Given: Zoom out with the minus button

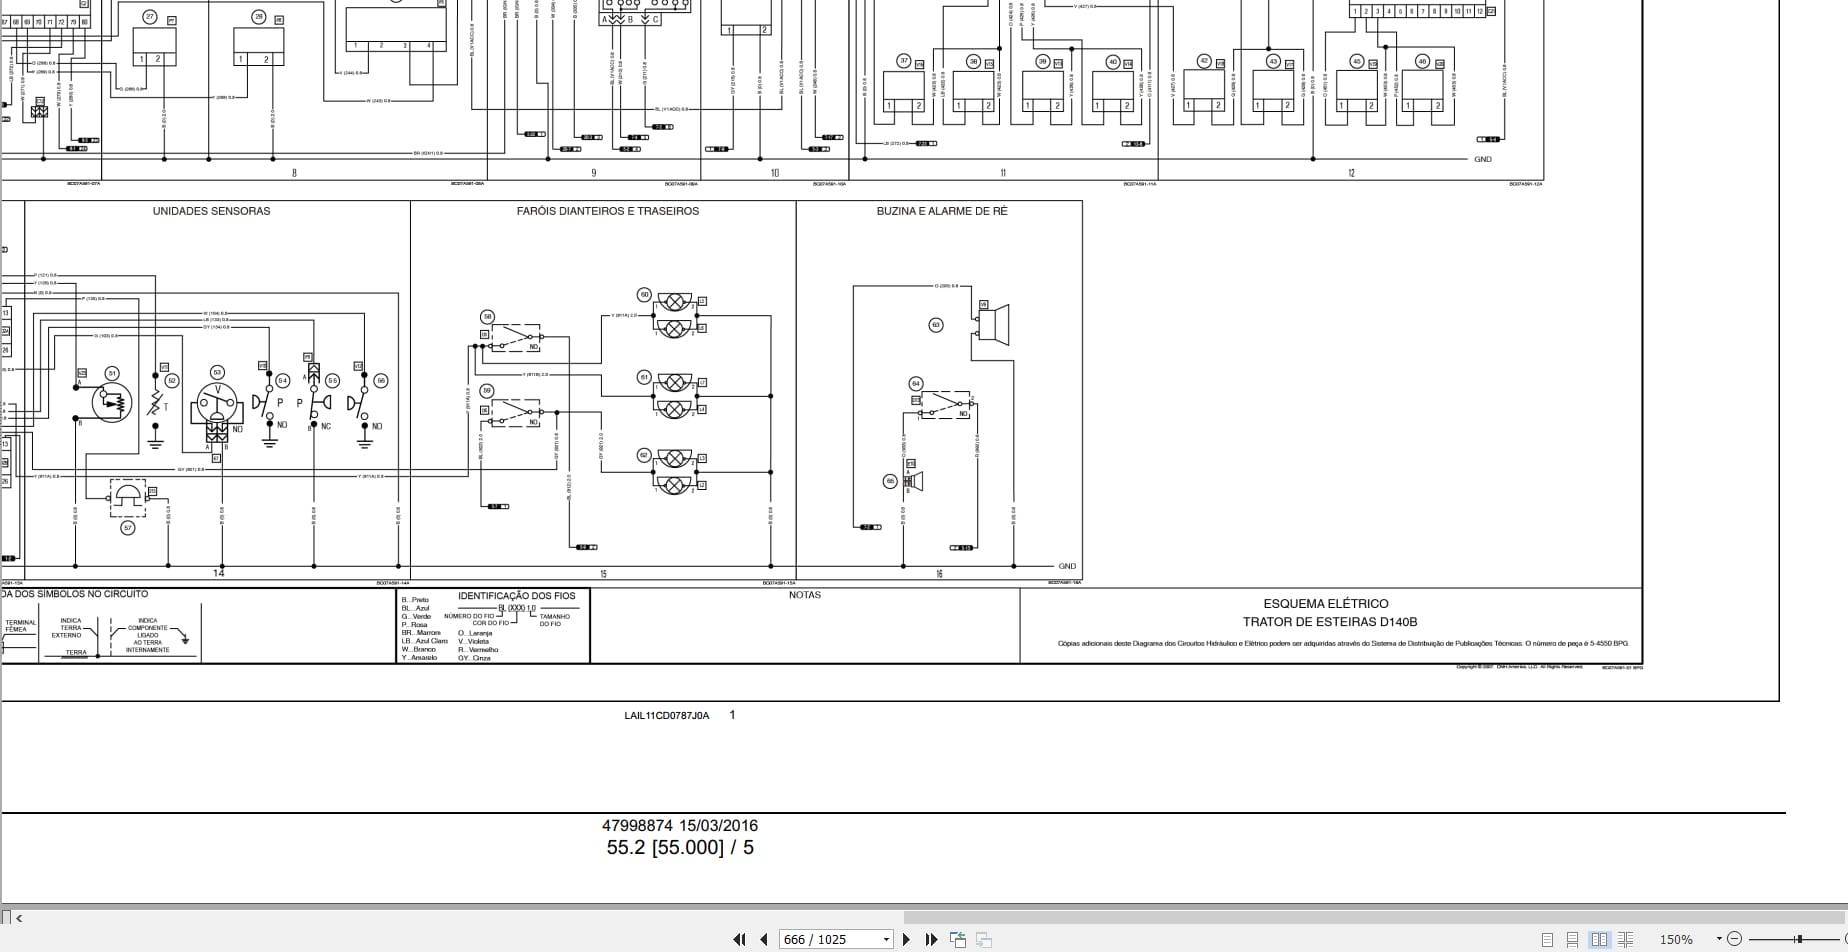Looking at the screenshot, I should click(1735, 939).
